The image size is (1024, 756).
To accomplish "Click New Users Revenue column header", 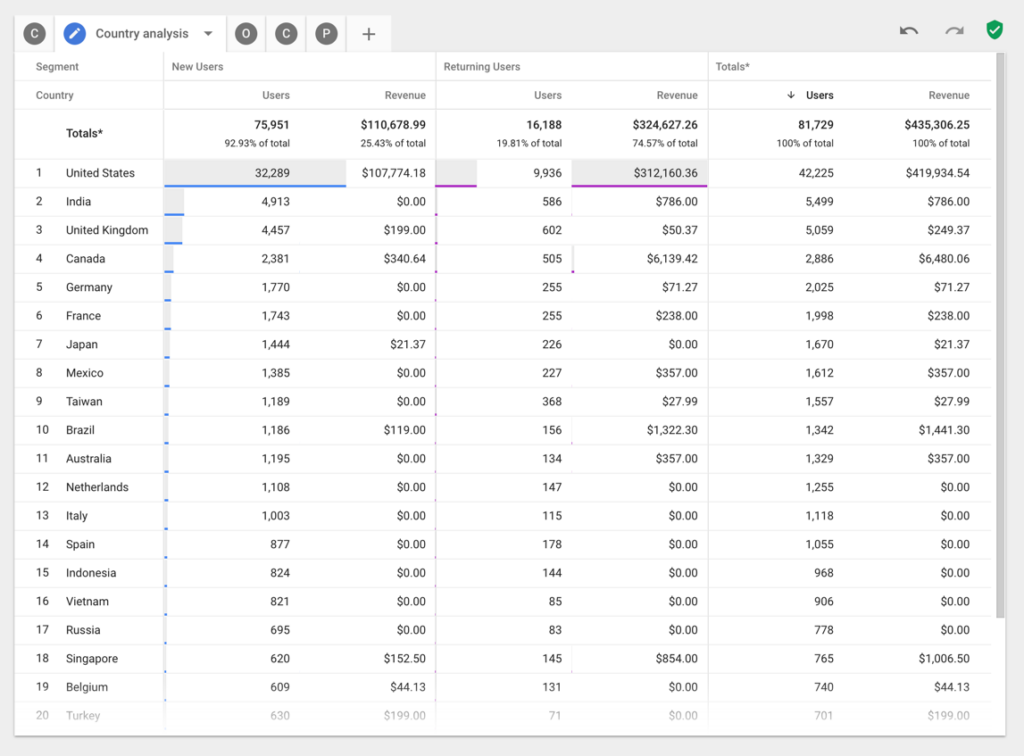I will 405,95.
